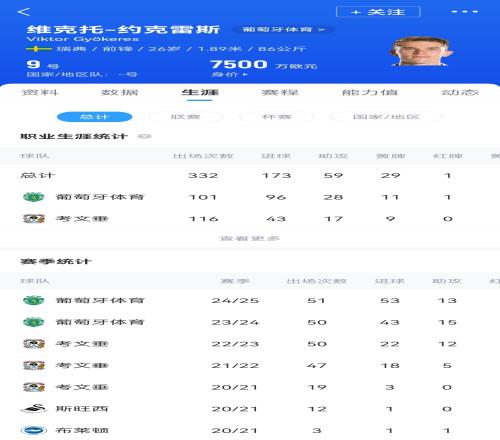The image size is (500, 440).
Task: Select the 总计 filter pill
Action: [95, 117]
